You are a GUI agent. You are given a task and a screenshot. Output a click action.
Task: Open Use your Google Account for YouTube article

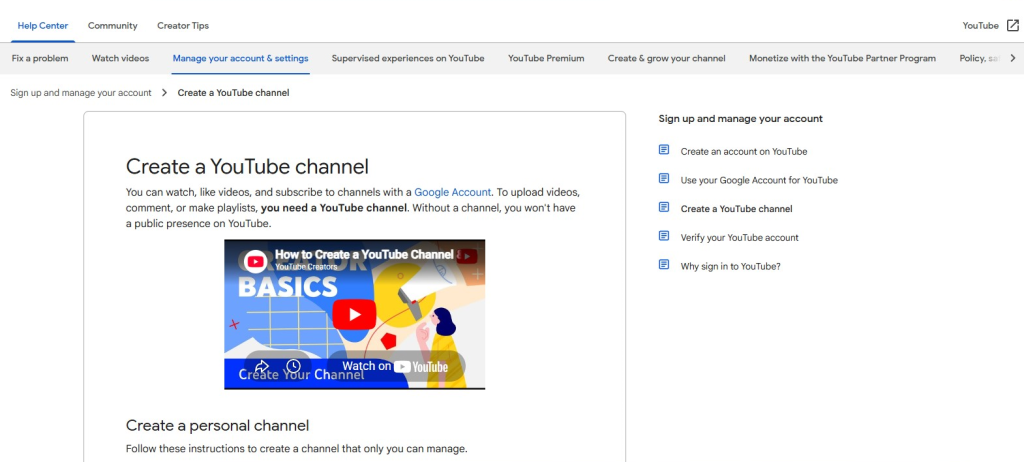coord(759,180)
